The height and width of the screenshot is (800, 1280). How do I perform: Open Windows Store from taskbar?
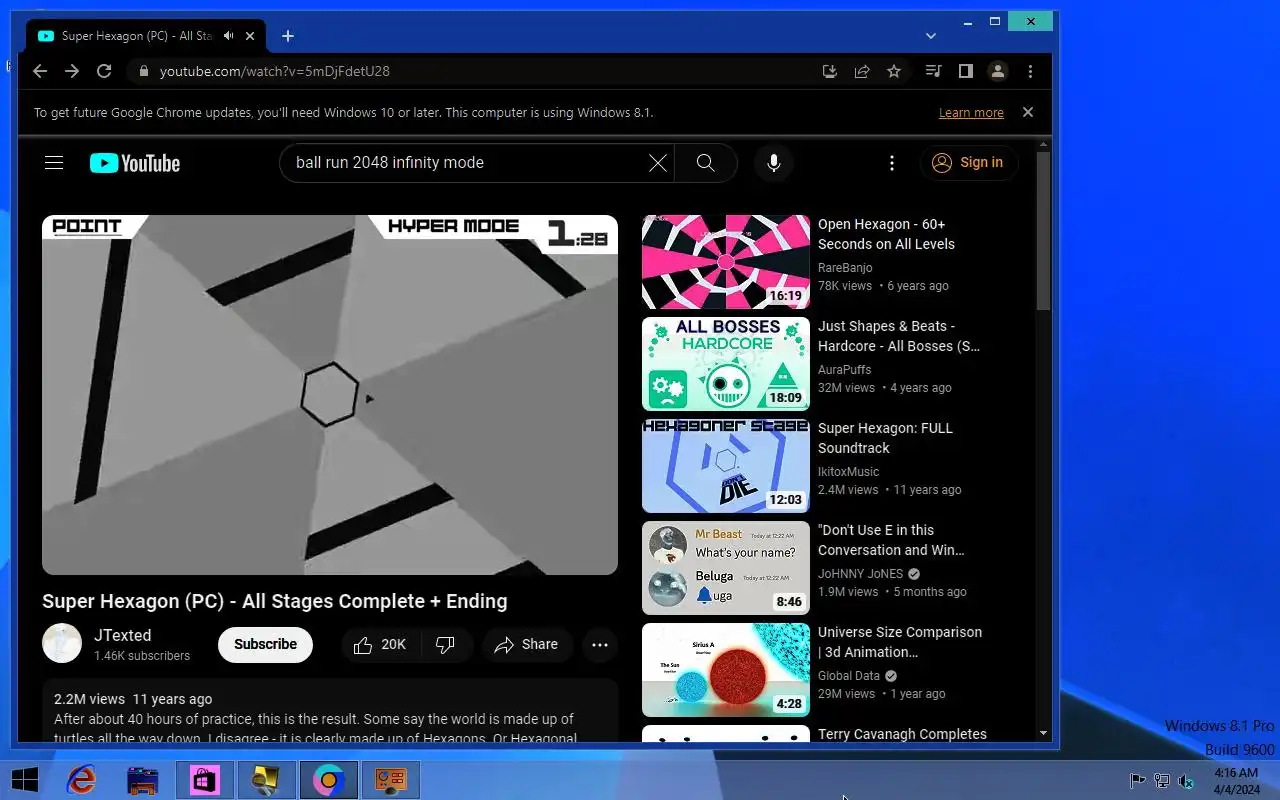[x=205, y=780]
